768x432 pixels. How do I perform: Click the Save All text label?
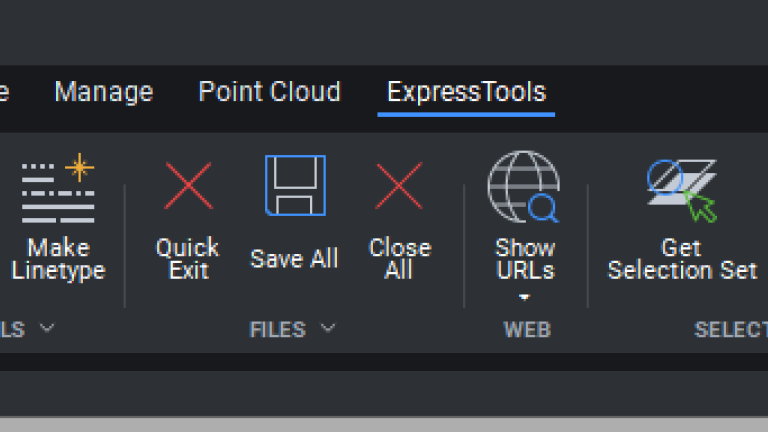coord(294,258)
